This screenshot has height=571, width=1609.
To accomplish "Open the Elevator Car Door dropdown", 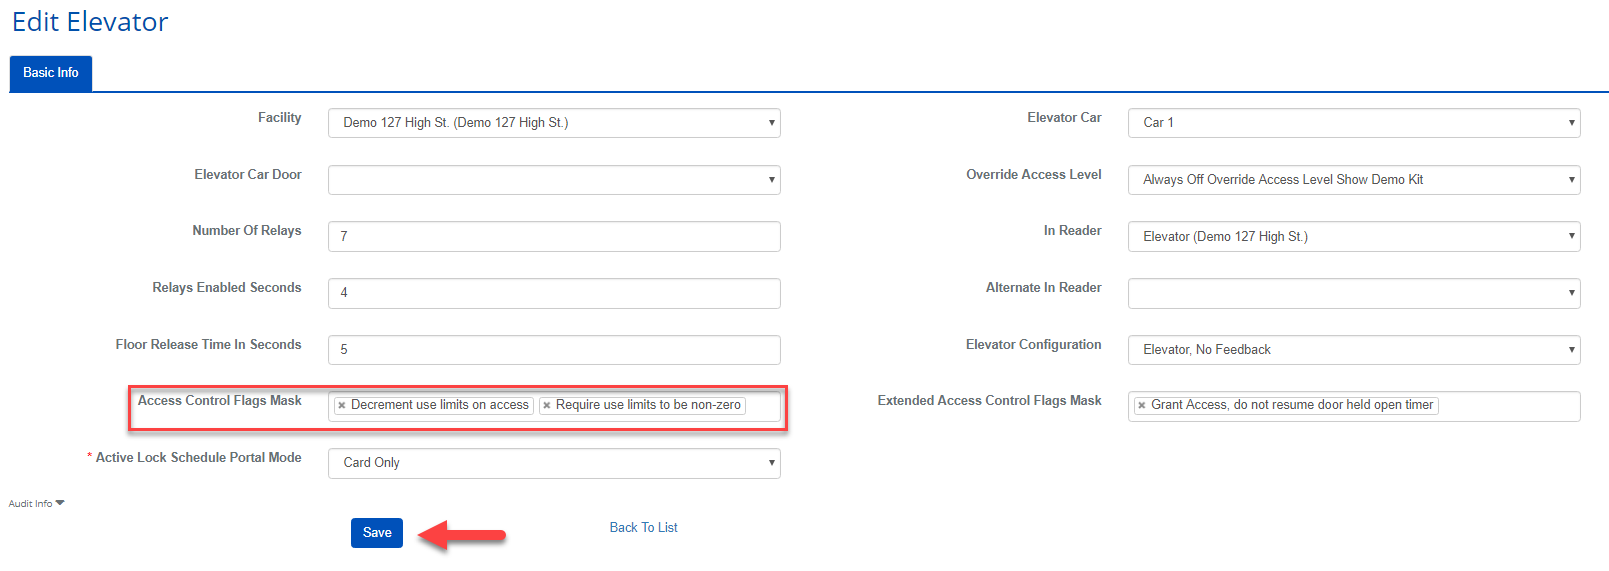I will coord(554,180).
